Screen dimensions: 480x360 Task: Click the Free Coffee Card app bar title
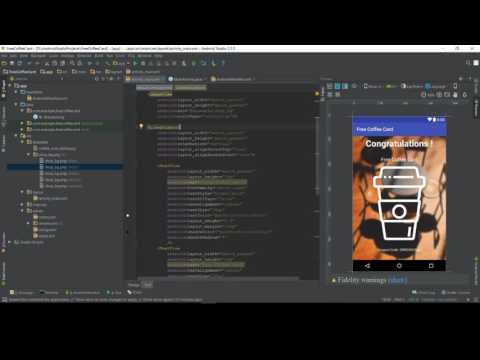pyautogui.click(x=375, y=129)
